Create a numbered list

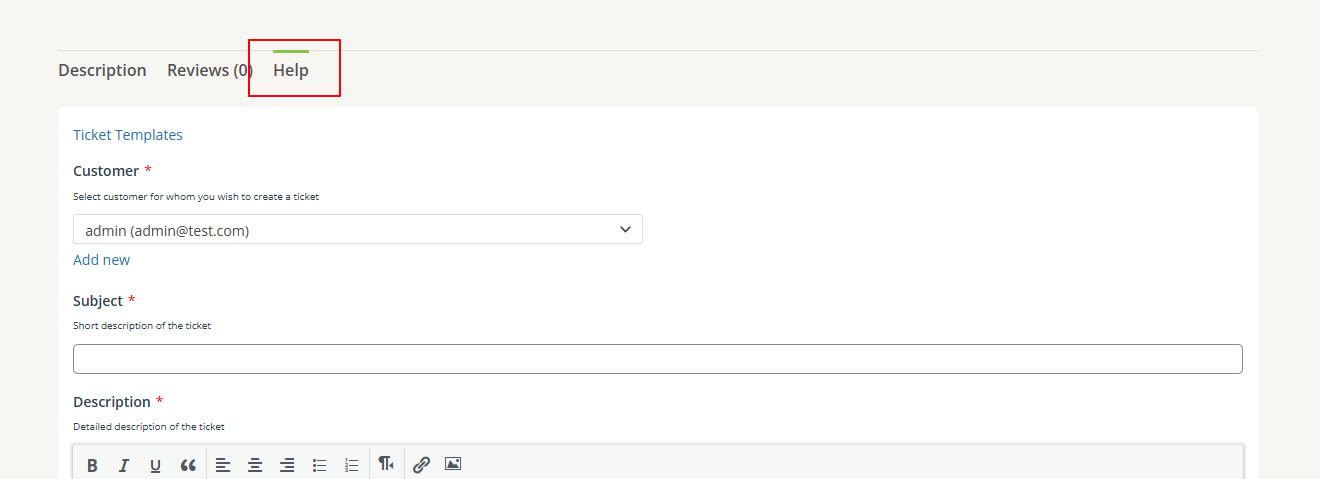pyautogui.click(x=352, y=465)
